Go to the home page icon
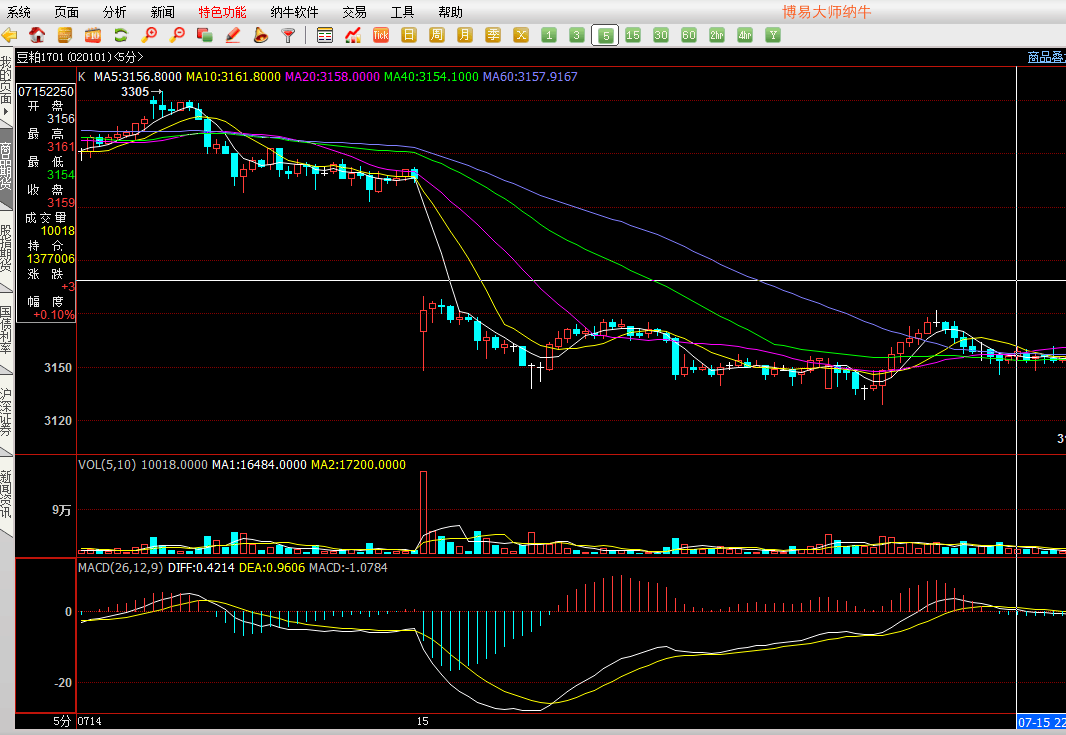The image size is (1066, 735). [x=37, y=35]
